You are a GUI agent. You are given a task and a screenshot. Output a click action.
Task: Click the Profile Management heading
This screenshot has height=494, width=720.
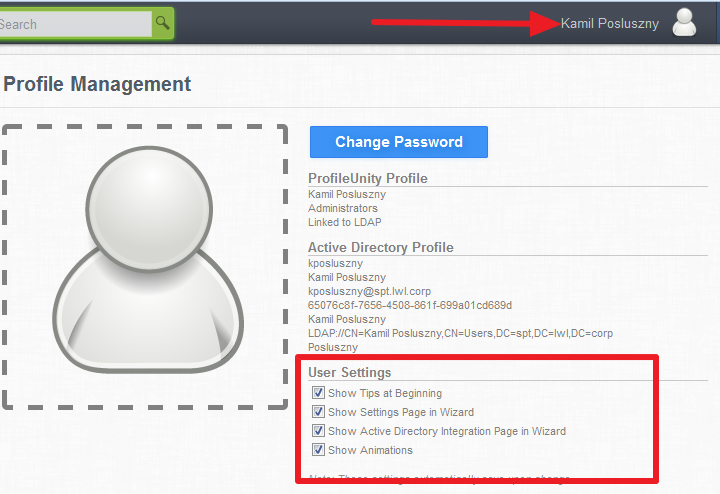[x=97, y=84]
